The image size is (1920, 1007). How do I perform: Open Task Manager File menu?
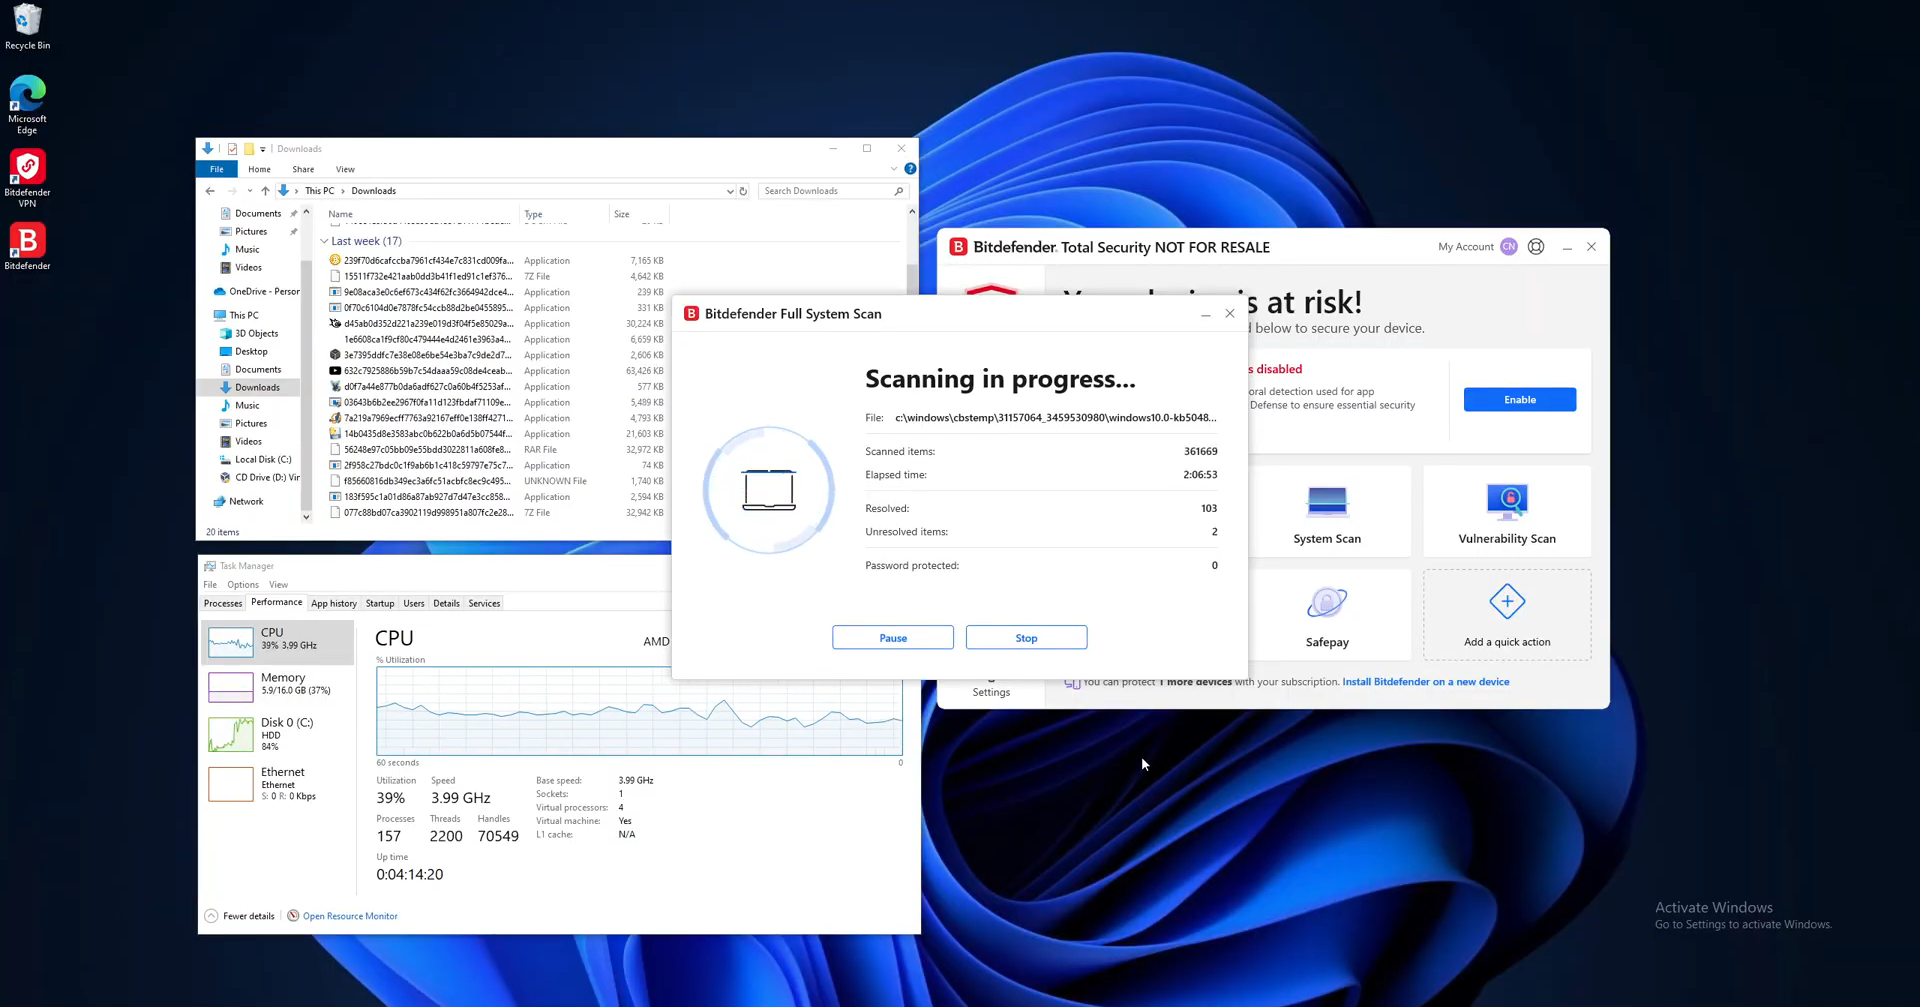point(210,585)
